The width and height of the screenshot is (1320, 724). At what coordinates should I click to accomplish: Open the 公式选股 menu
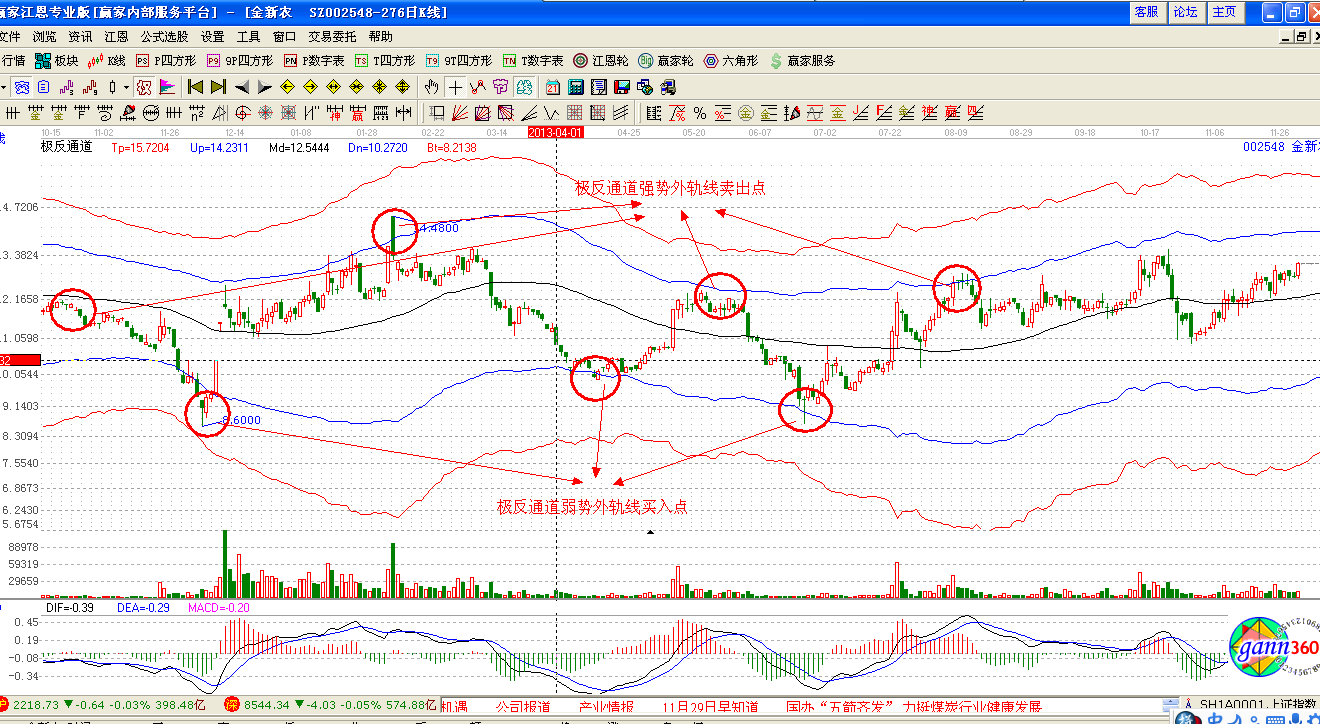click(164, 36)
